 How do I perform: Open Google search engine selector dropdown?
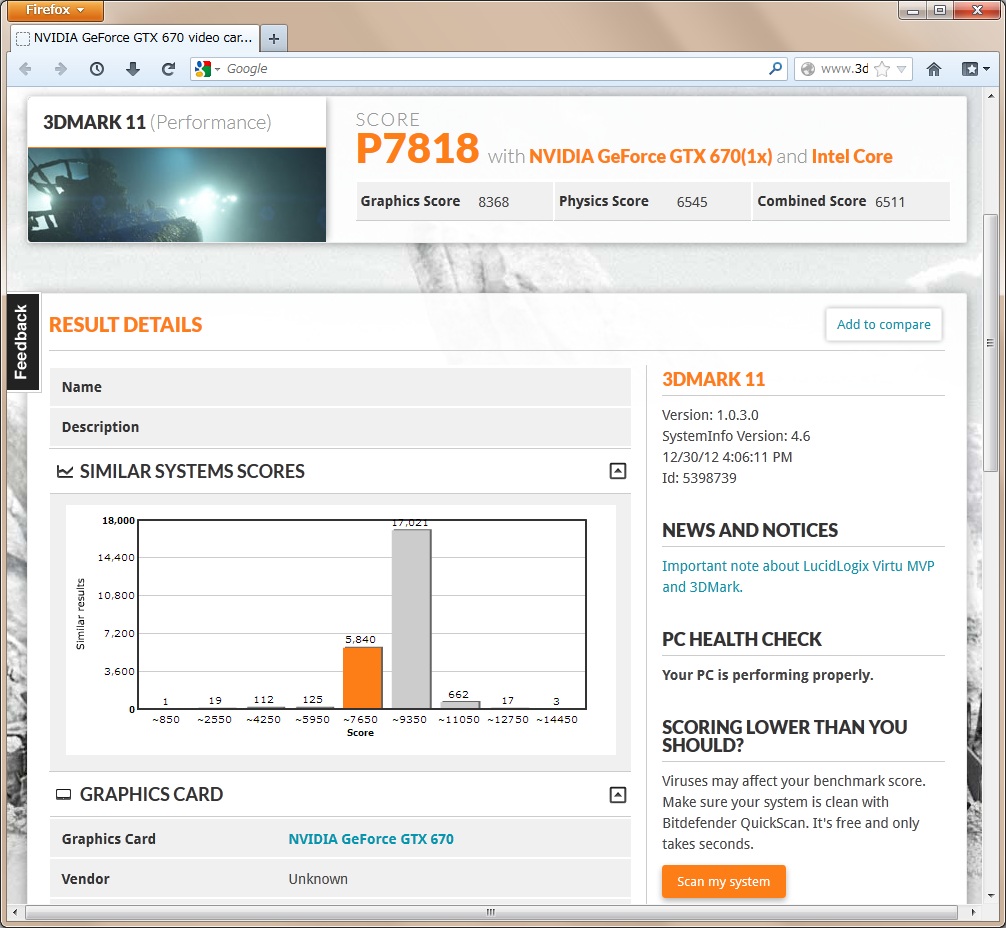208,69
